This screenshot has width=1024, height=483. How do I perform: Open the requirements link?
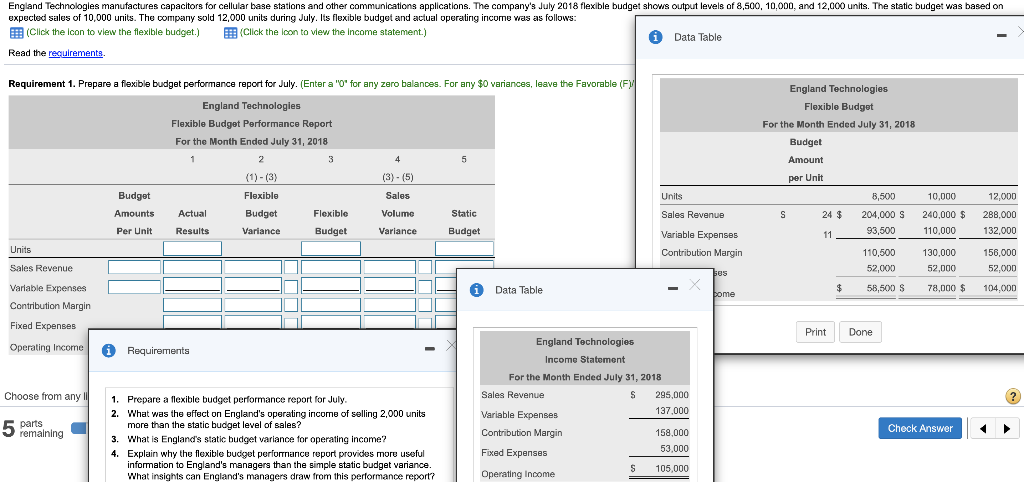tap(76, 53)
